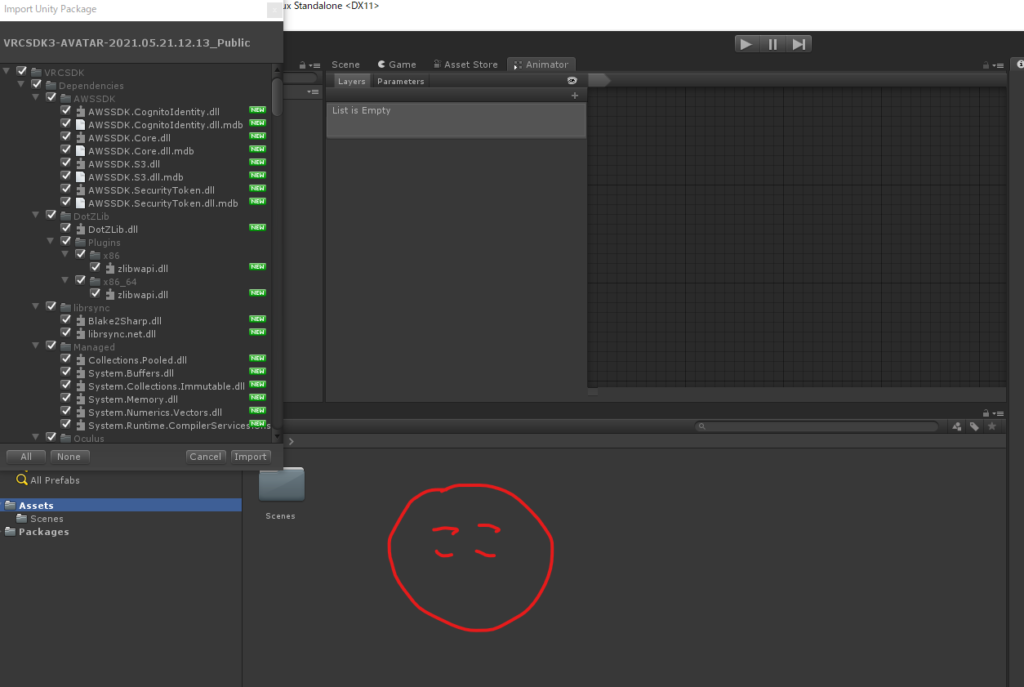The width and height of the screenshot is (1024, 687).
Task: Collapse the librsync folder
Action: [x=36, y=306]
